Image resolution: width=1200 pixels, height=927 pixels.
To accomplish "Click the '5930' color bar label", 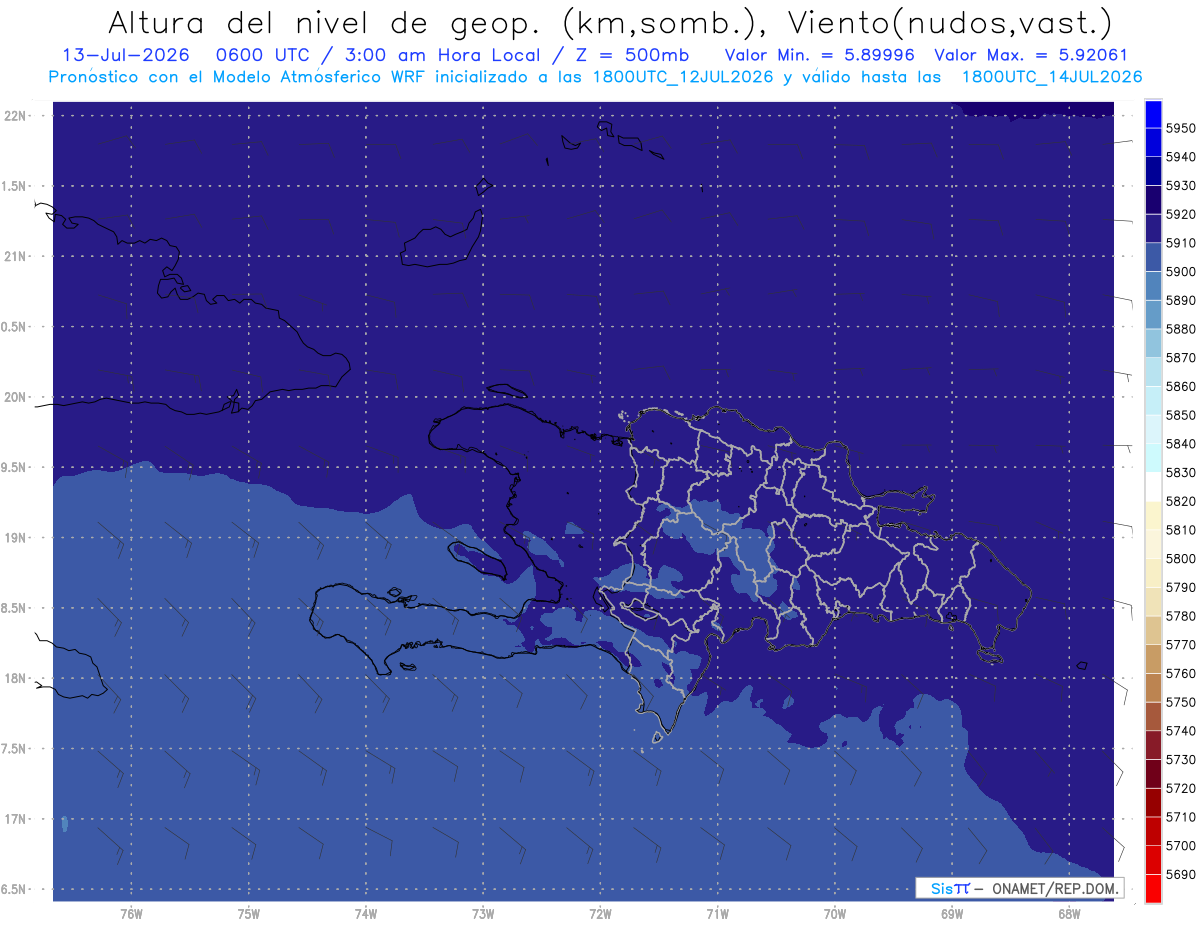I will (1180, 186).
